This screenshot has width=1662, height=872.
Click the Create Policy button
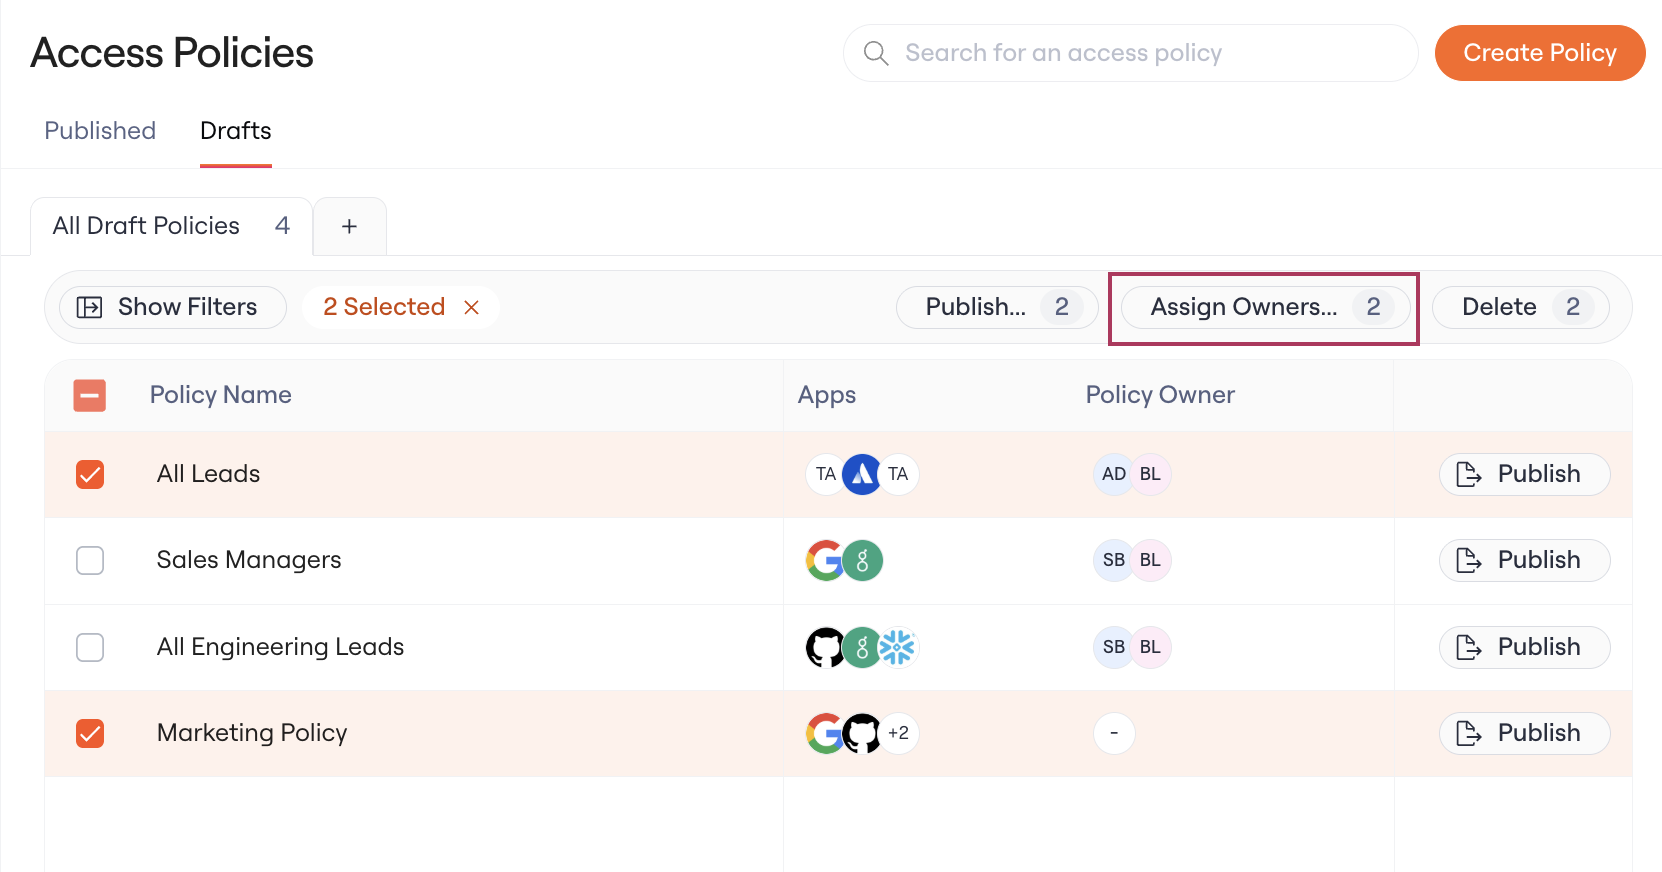[x=1540, y=53]
